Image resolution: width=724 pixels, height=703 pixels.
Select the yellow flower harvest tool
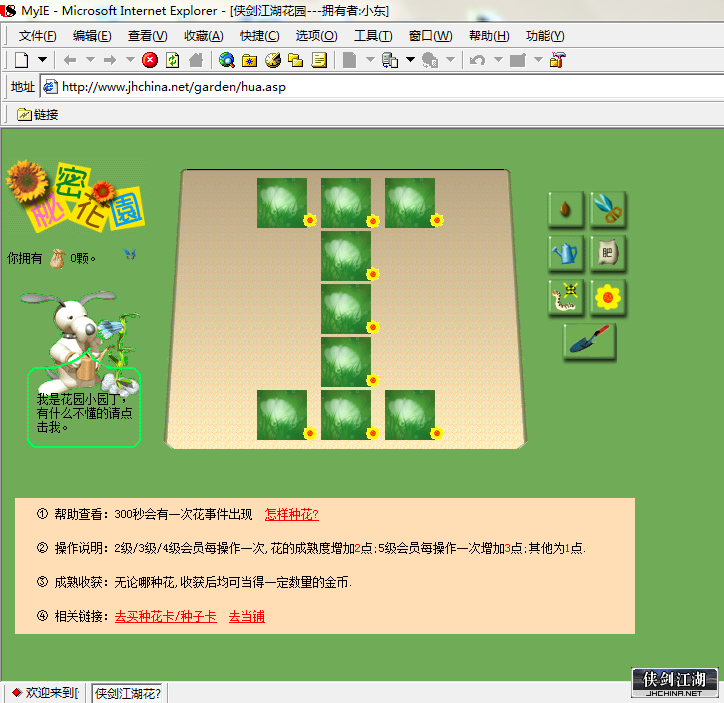click(x=608, y=297)
